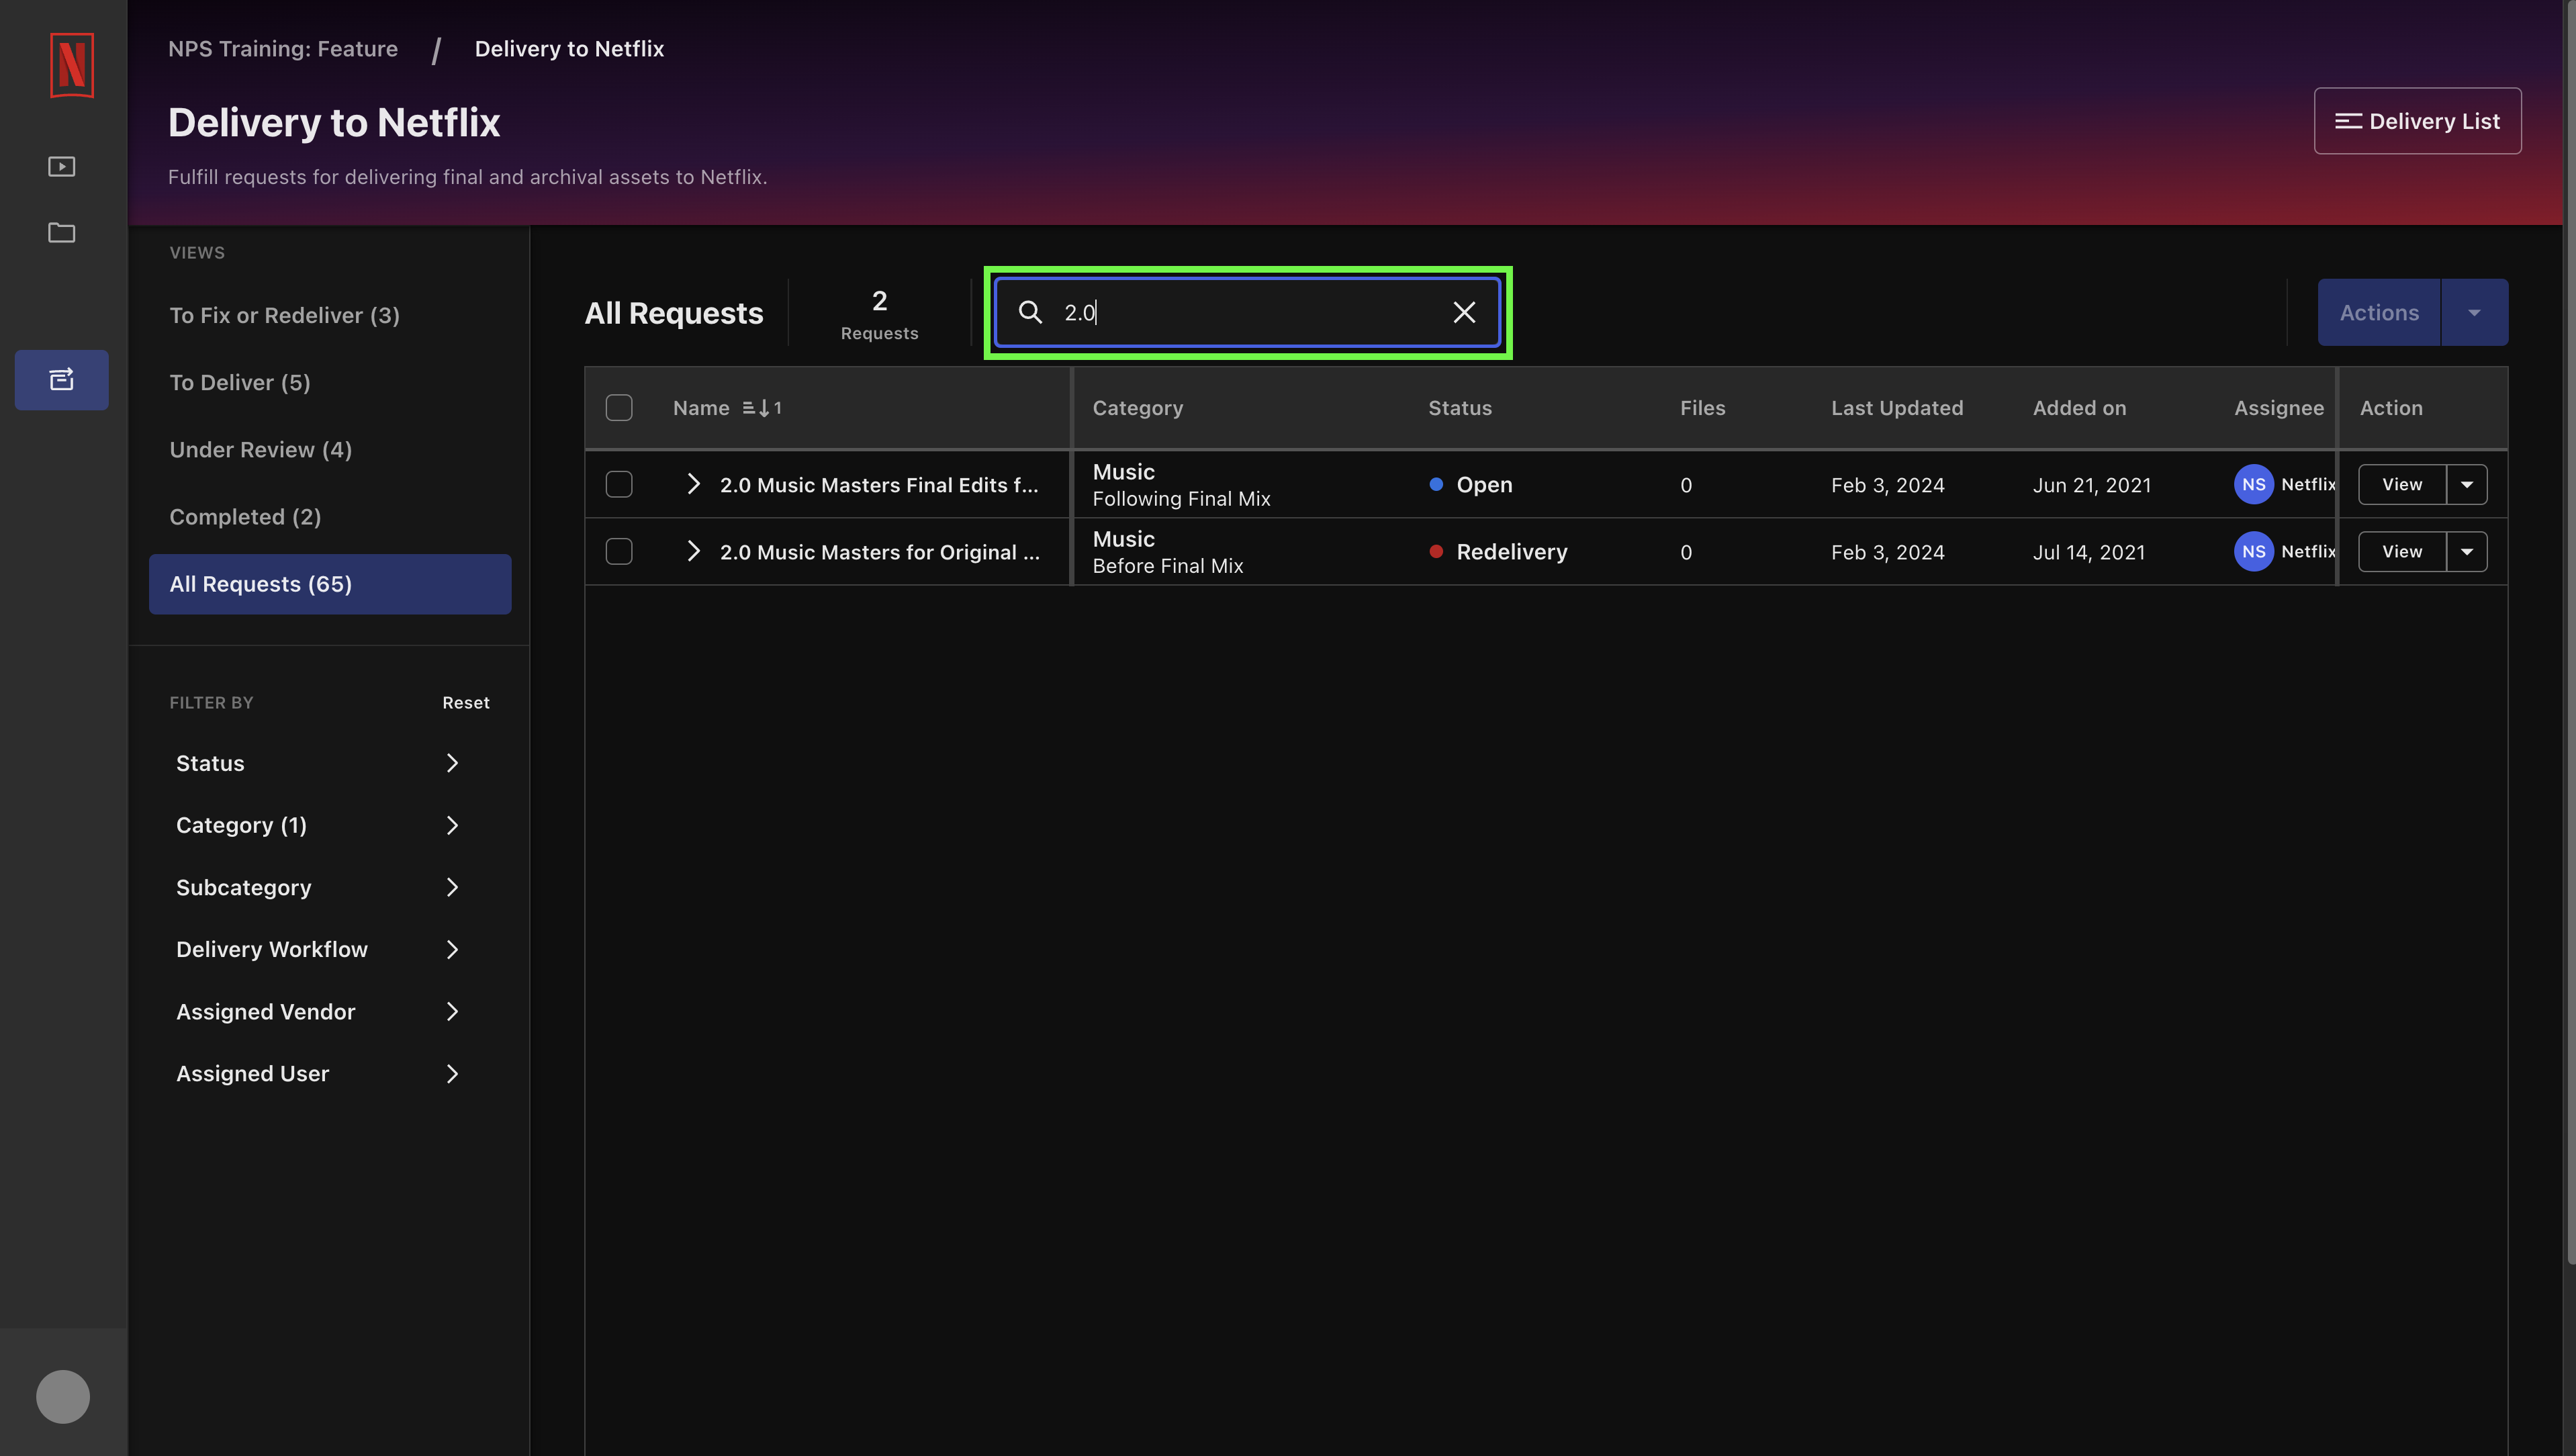Click the Redelivery status cell

pyautogui.click(x=1498, y=551)
